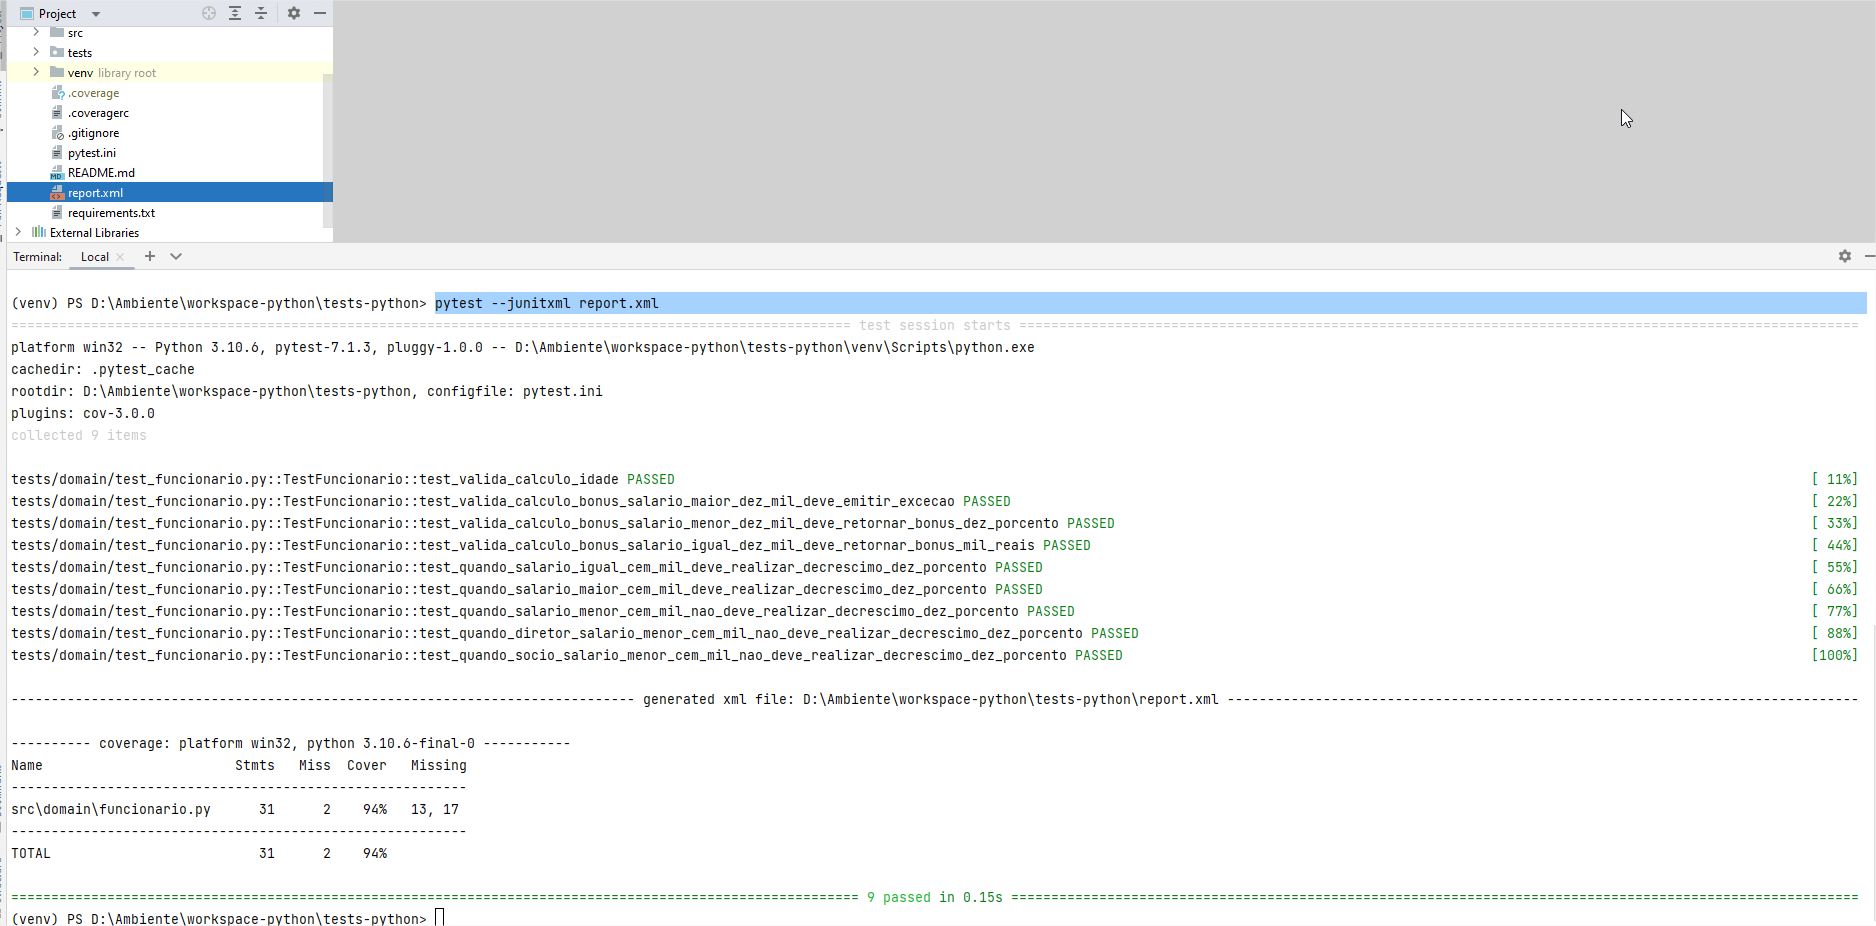The width and height of the screenshot is (1876, 926).
Task: Open the terminal tabs chevron dropdown
Action: [x=176, y=256]
